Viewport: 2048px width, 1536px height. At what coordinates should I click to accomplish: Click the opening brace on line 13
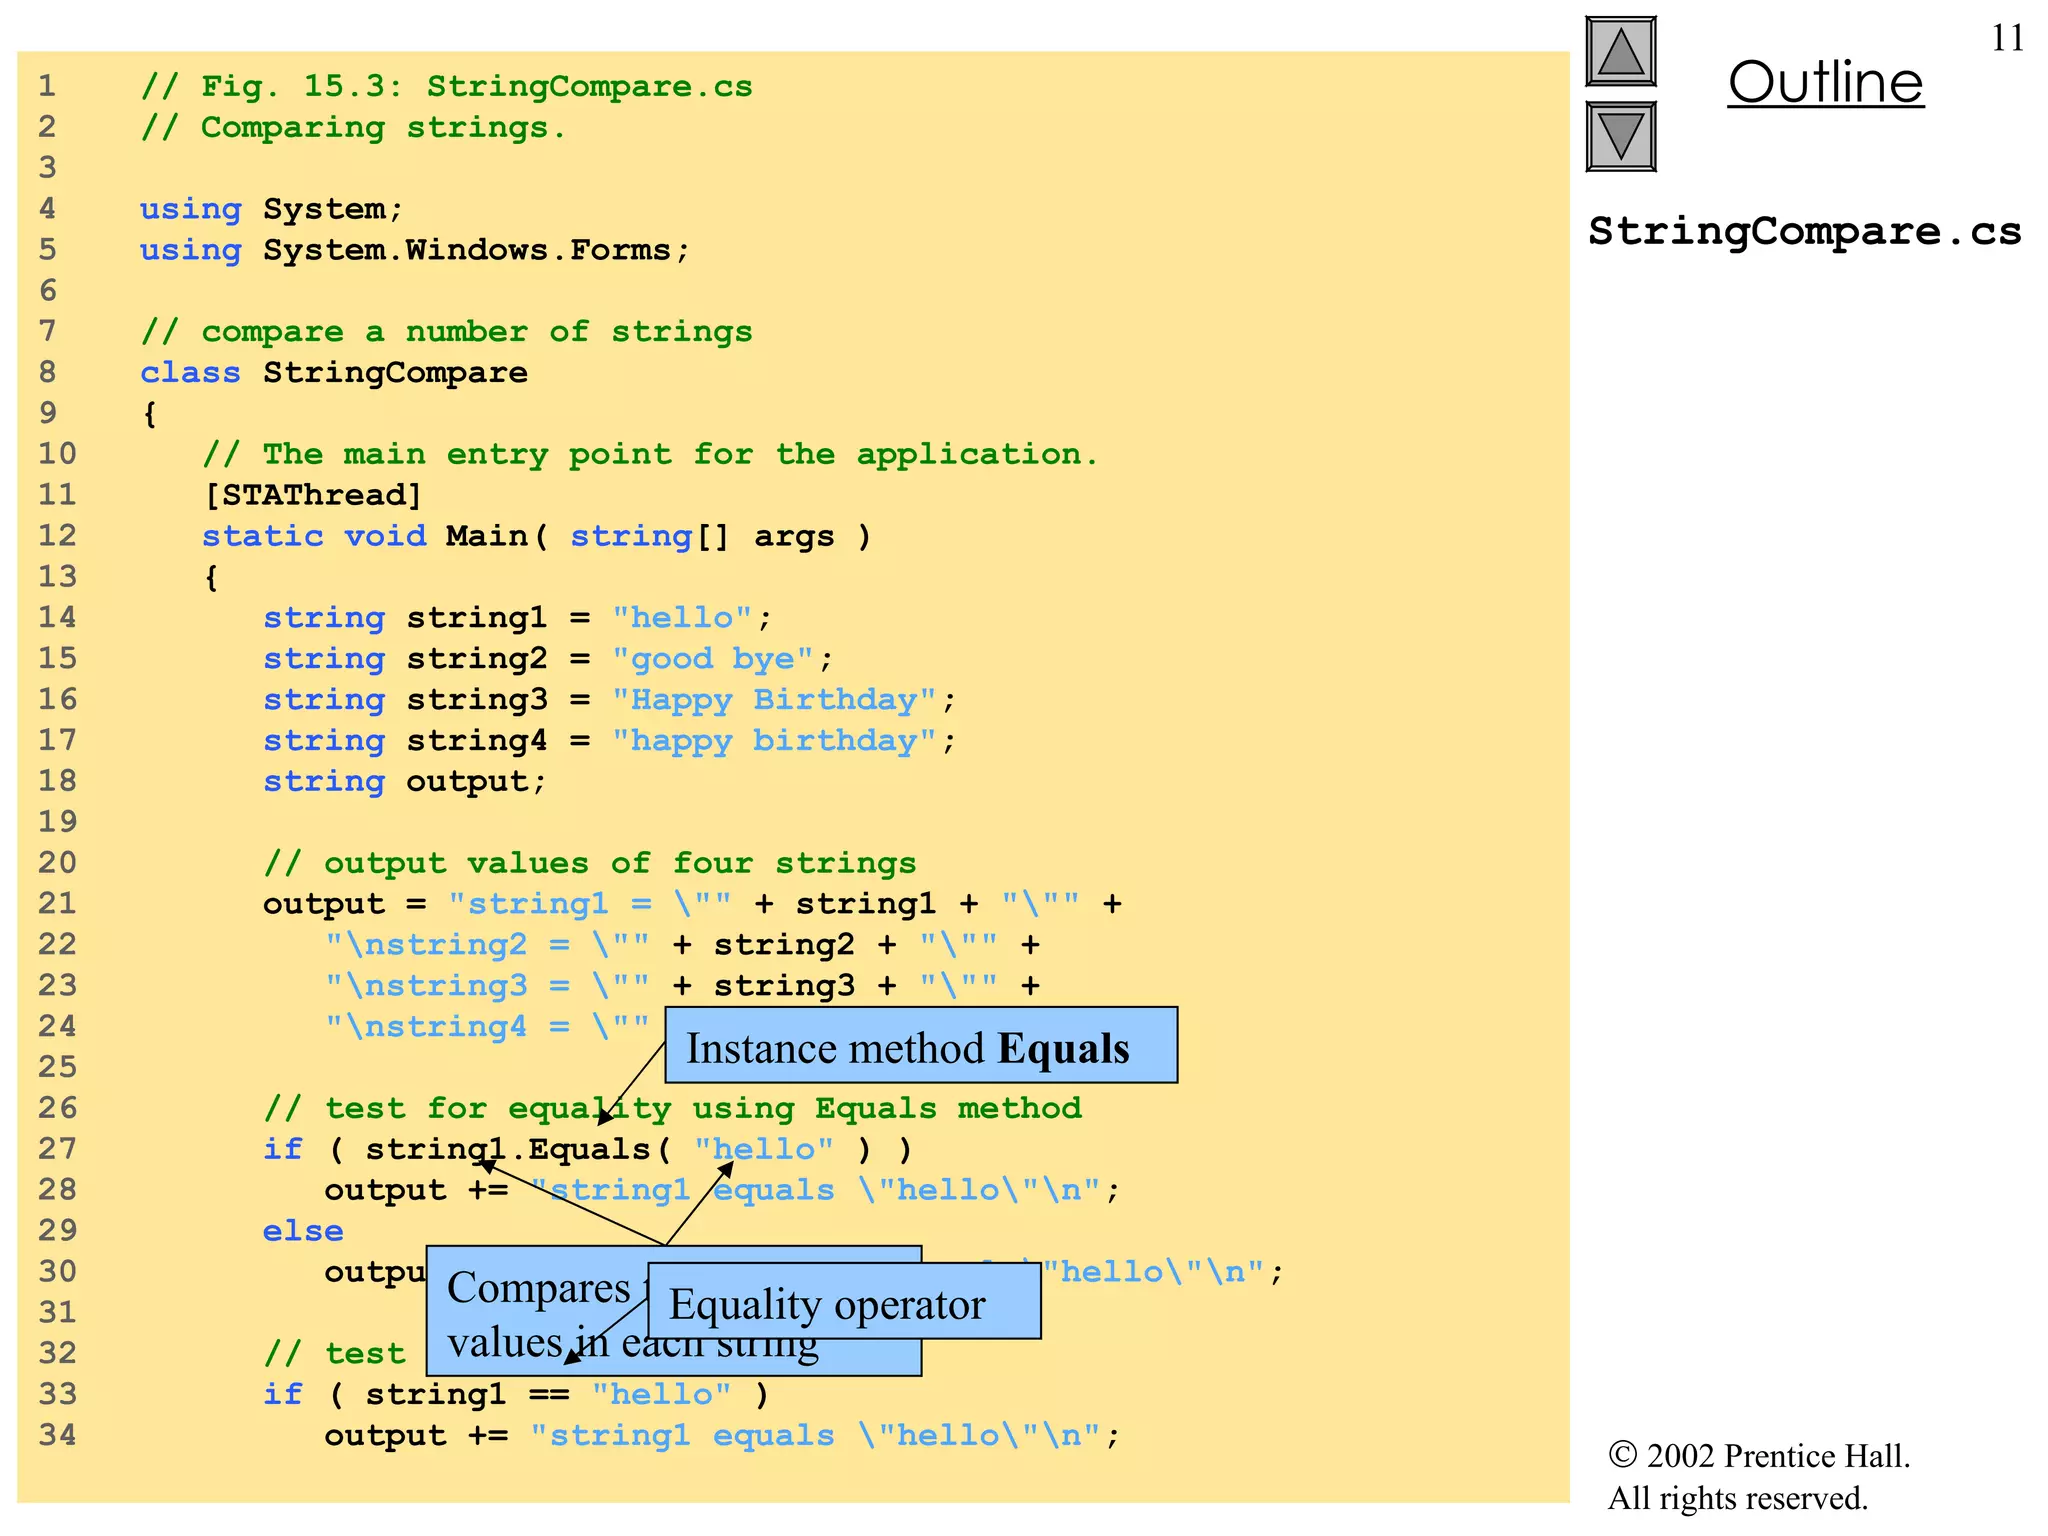[x=211, y=577]
